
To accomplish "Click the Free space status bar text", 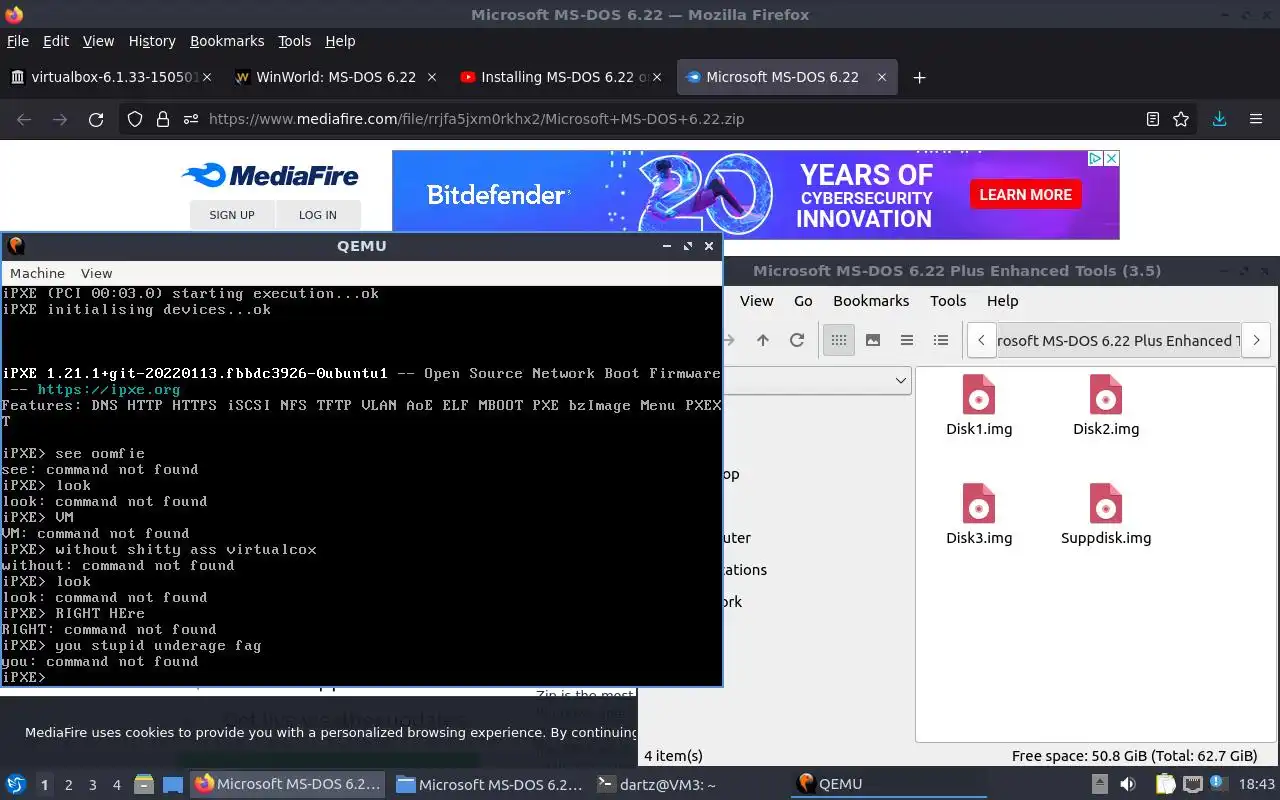I will [x=1134, y=756].
